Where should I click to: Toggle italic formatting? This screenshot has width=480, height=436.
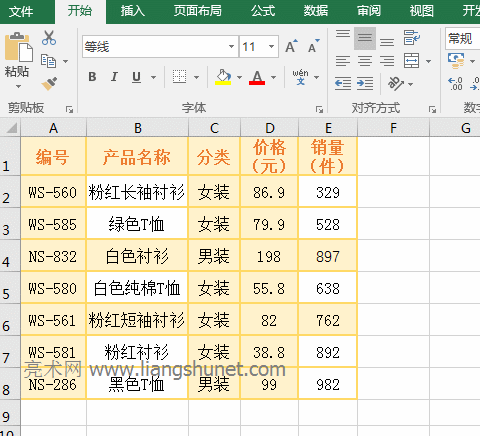[114, 77]
